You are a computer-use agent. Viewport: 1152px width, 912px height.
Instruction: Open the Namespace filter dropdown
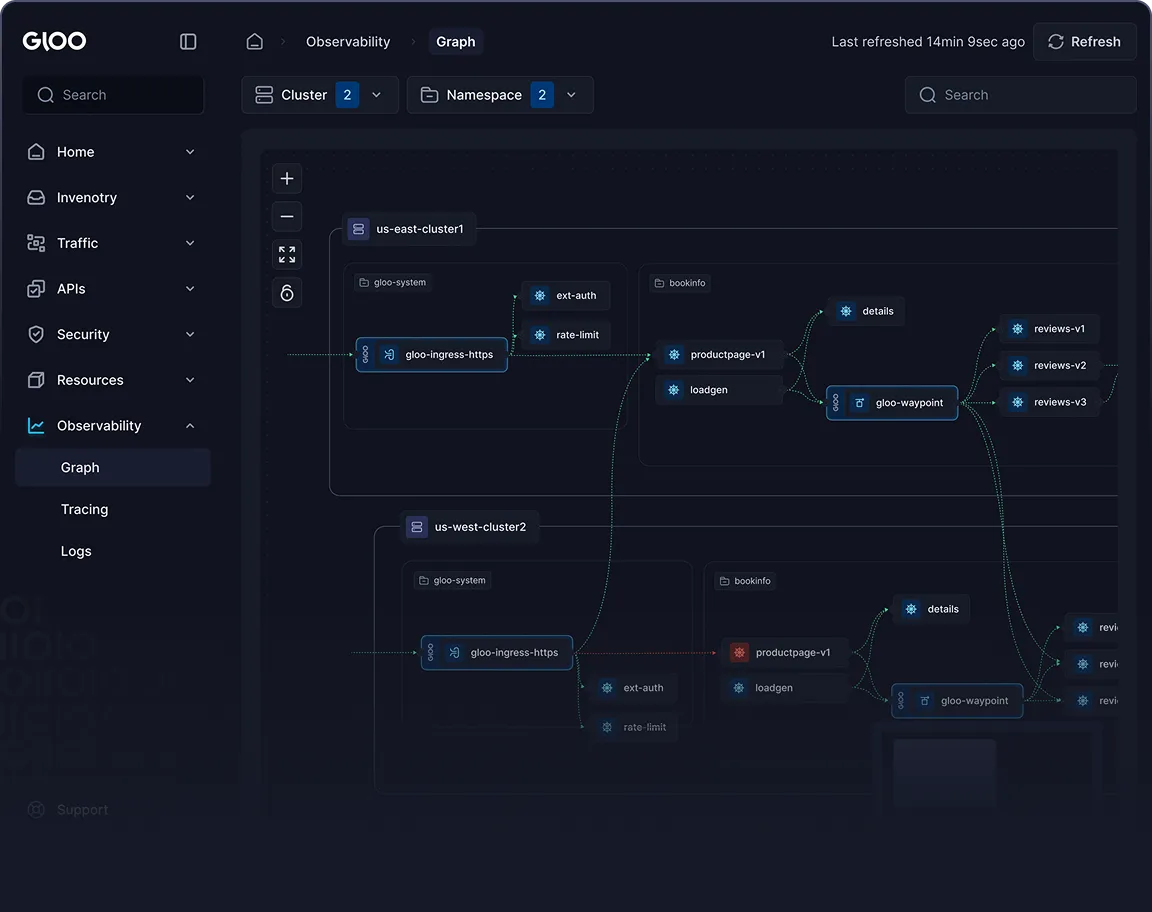[x=500, y=95]
